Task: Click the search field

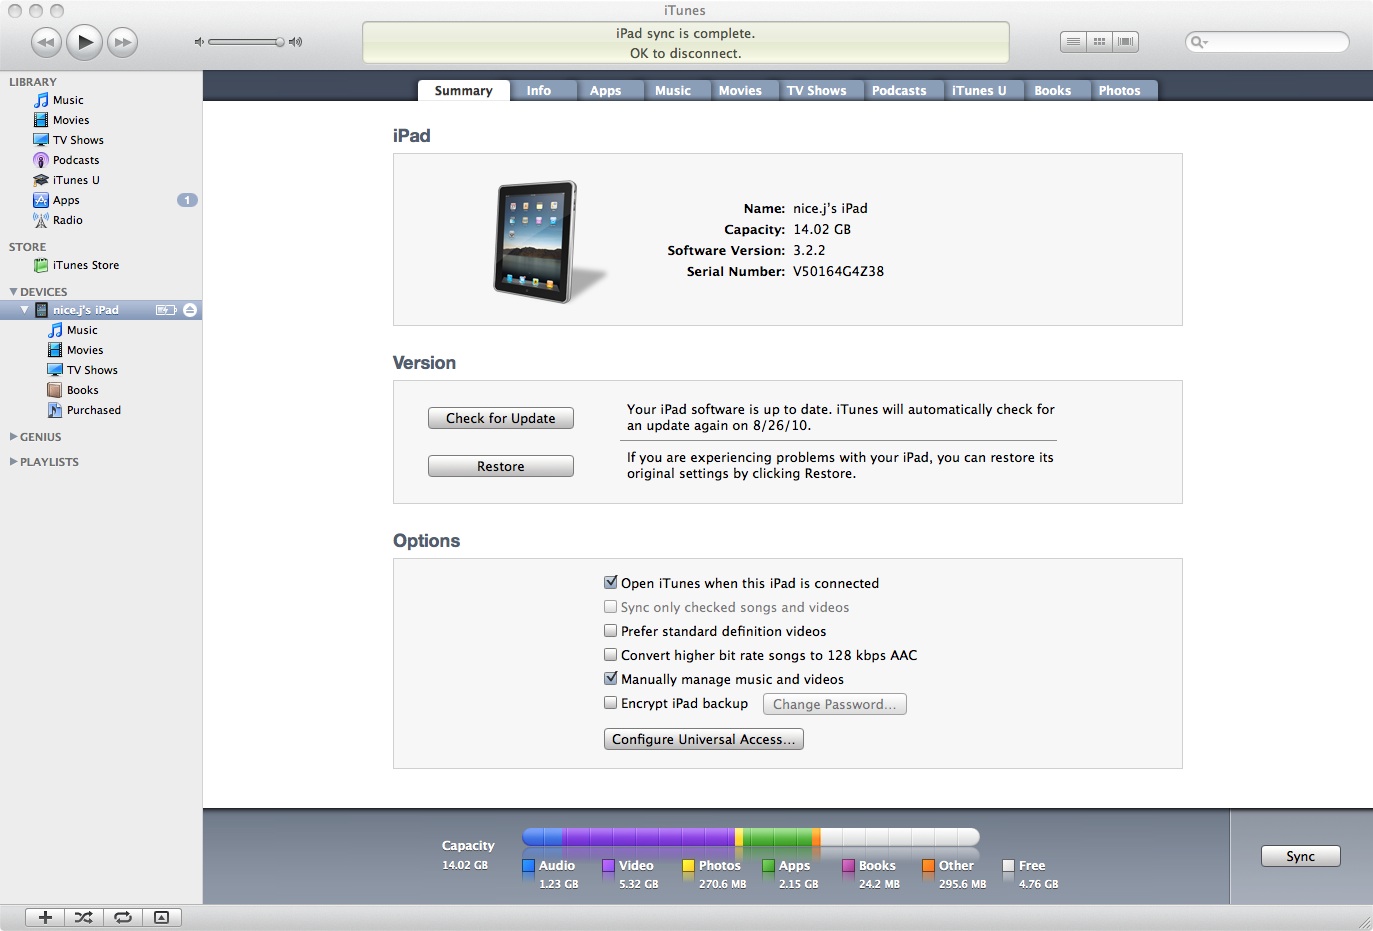Action: tap(1267, 42)
